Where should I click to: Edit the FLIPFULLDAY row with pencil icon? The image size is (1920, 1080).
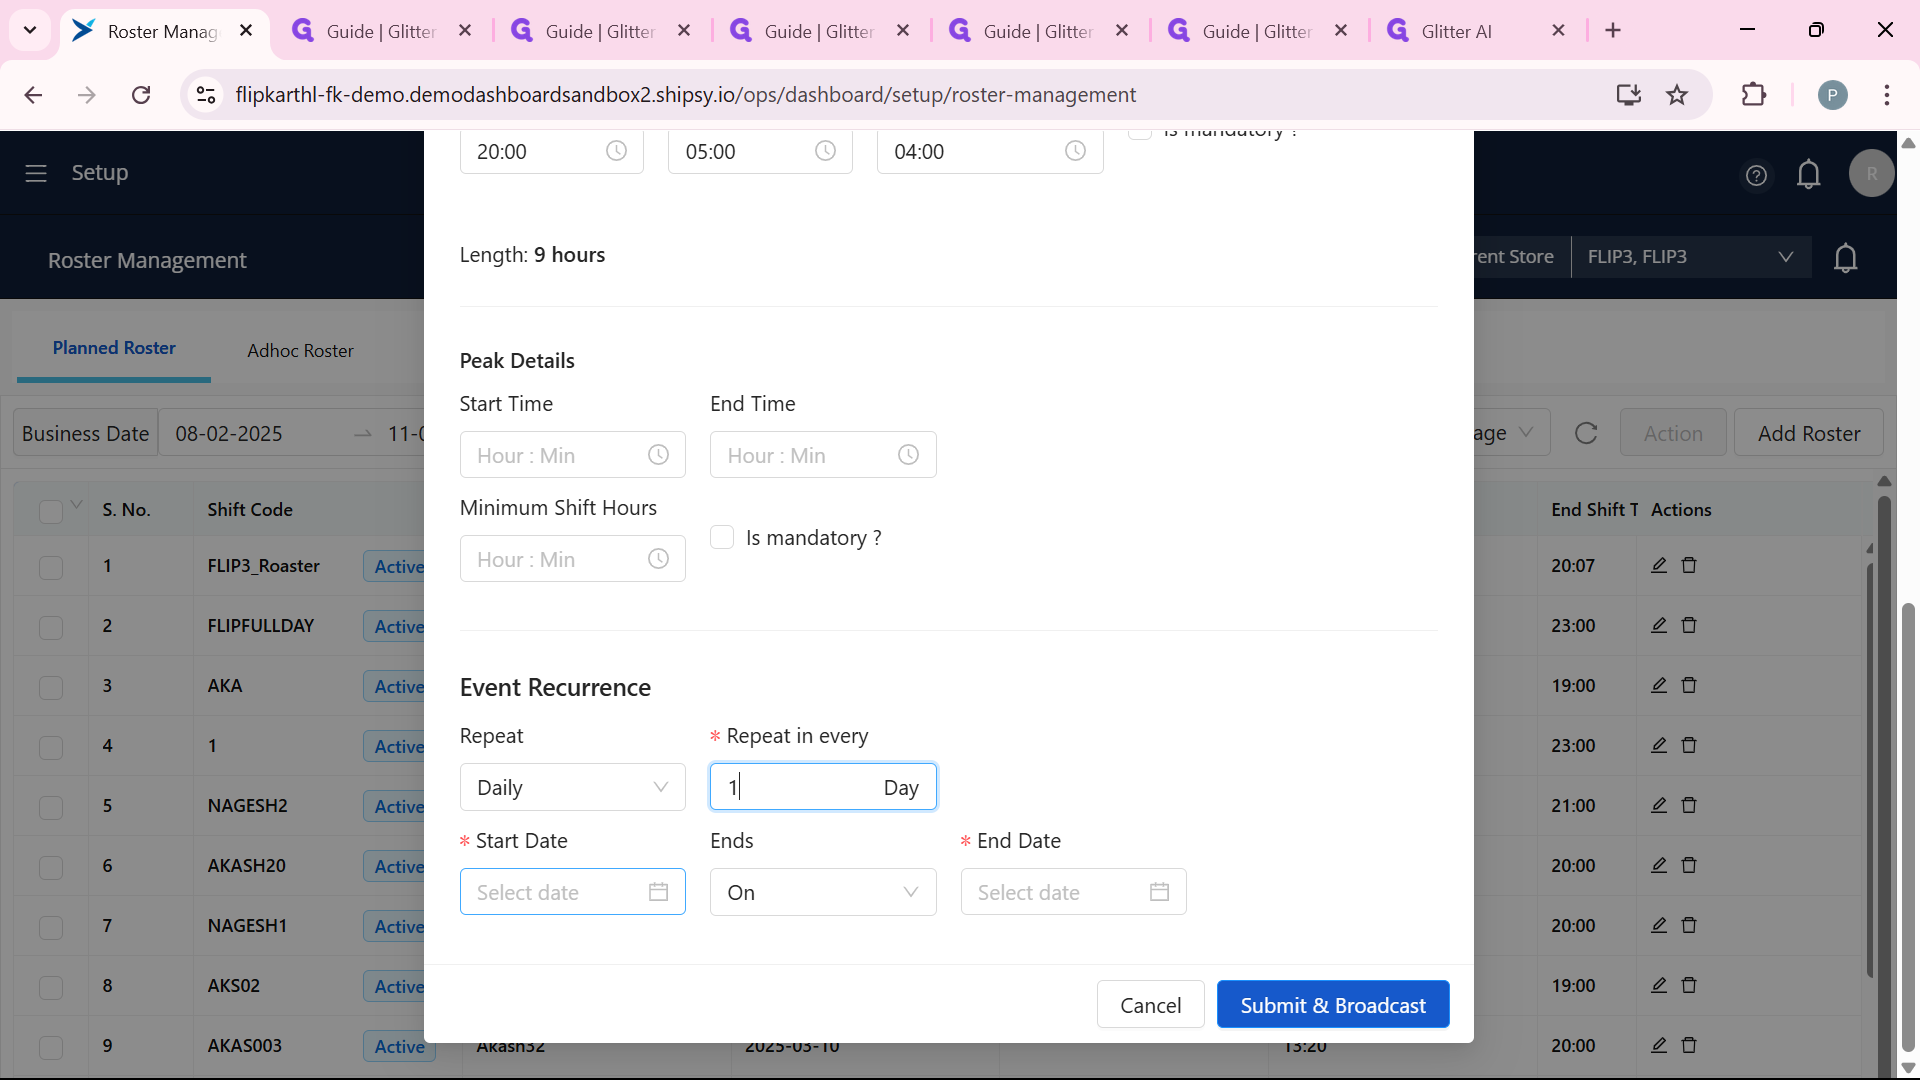click(x=1659, y=625)
